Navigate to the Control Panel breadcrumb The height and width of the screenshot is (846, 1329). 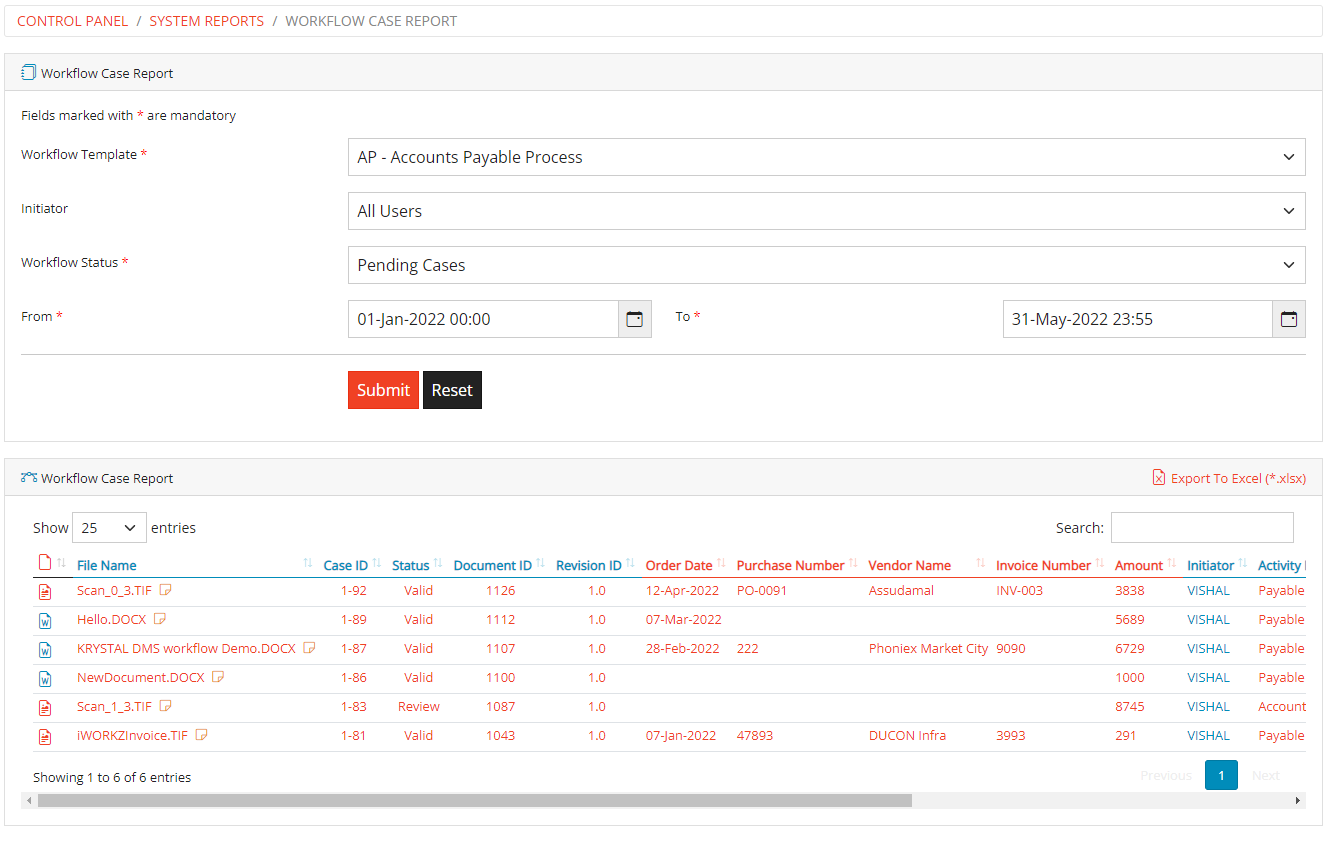[72, 20]
